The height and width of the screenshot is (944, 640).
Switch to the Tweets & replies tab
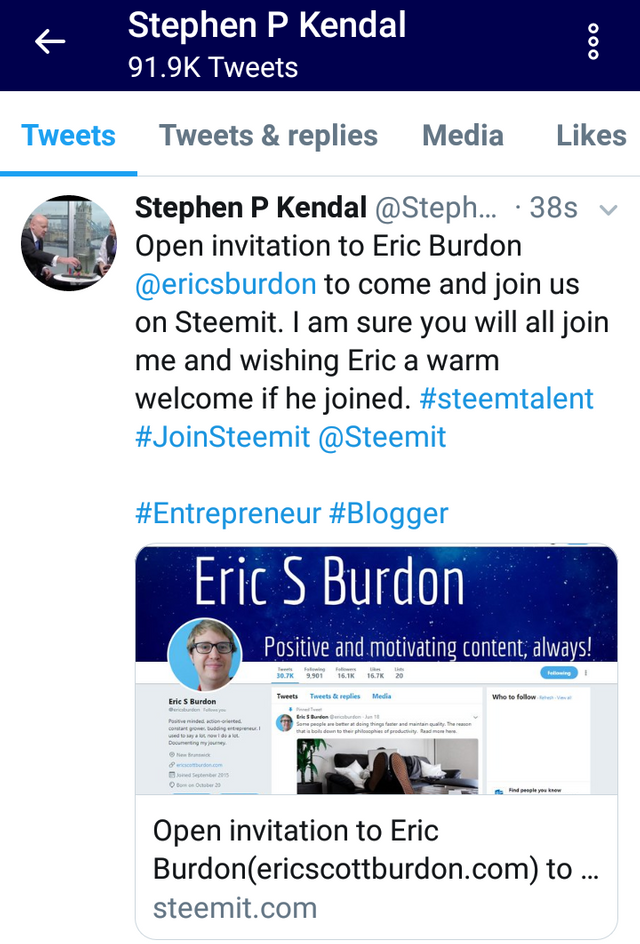268,136
